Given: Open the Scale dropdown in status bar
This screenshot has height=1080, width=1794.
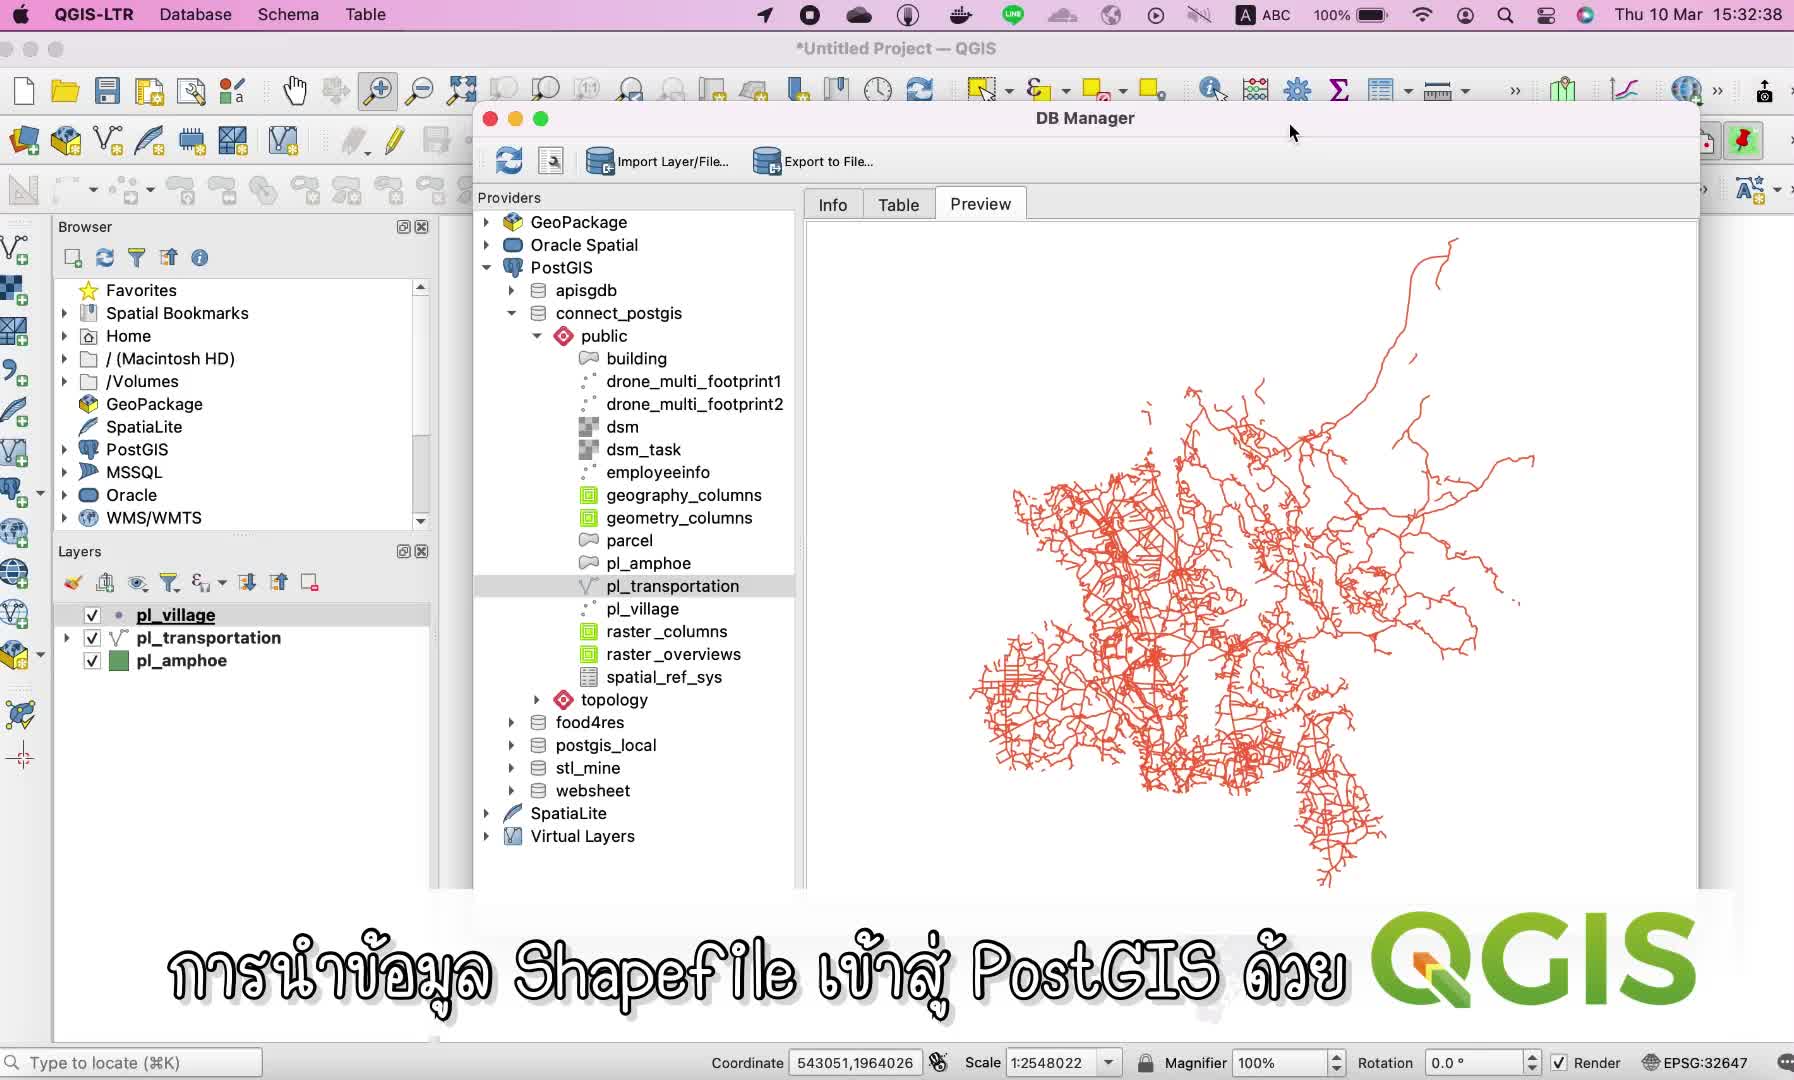Looking at the screenshot, I should click(x=1109, y=1063).
